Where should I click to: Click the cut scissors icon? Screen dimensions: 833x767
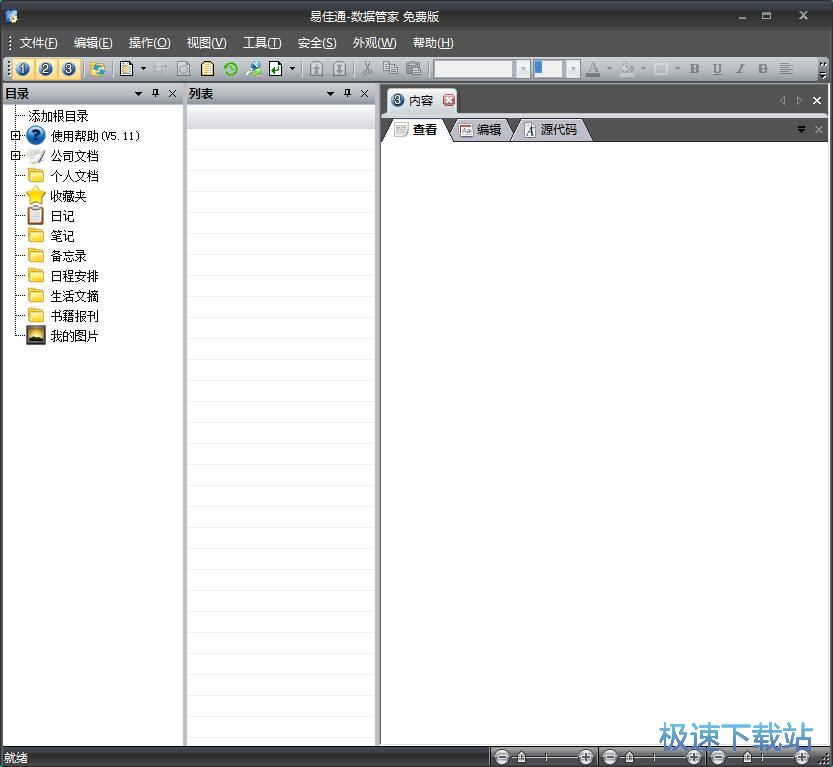(x=367, y=69)
